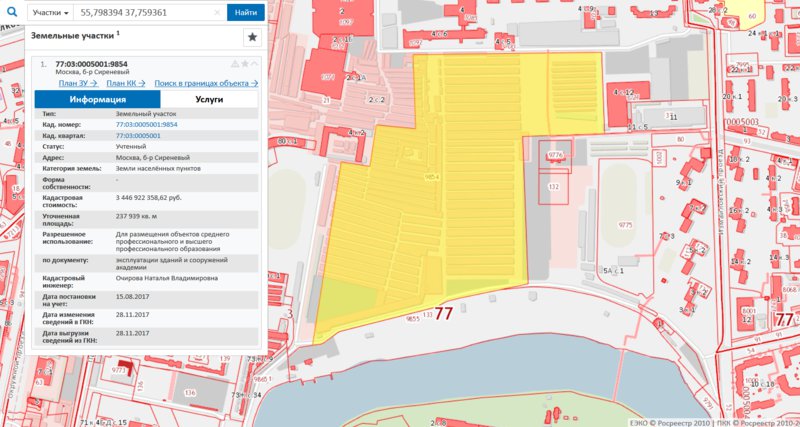Click the registration date 15.08.2017
This screenshot has width=800, height=427.
pos(131,296)
